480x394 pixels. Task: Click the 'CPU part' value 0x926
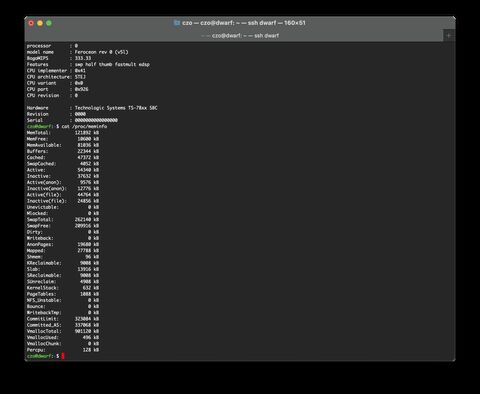tap(81, 89)
